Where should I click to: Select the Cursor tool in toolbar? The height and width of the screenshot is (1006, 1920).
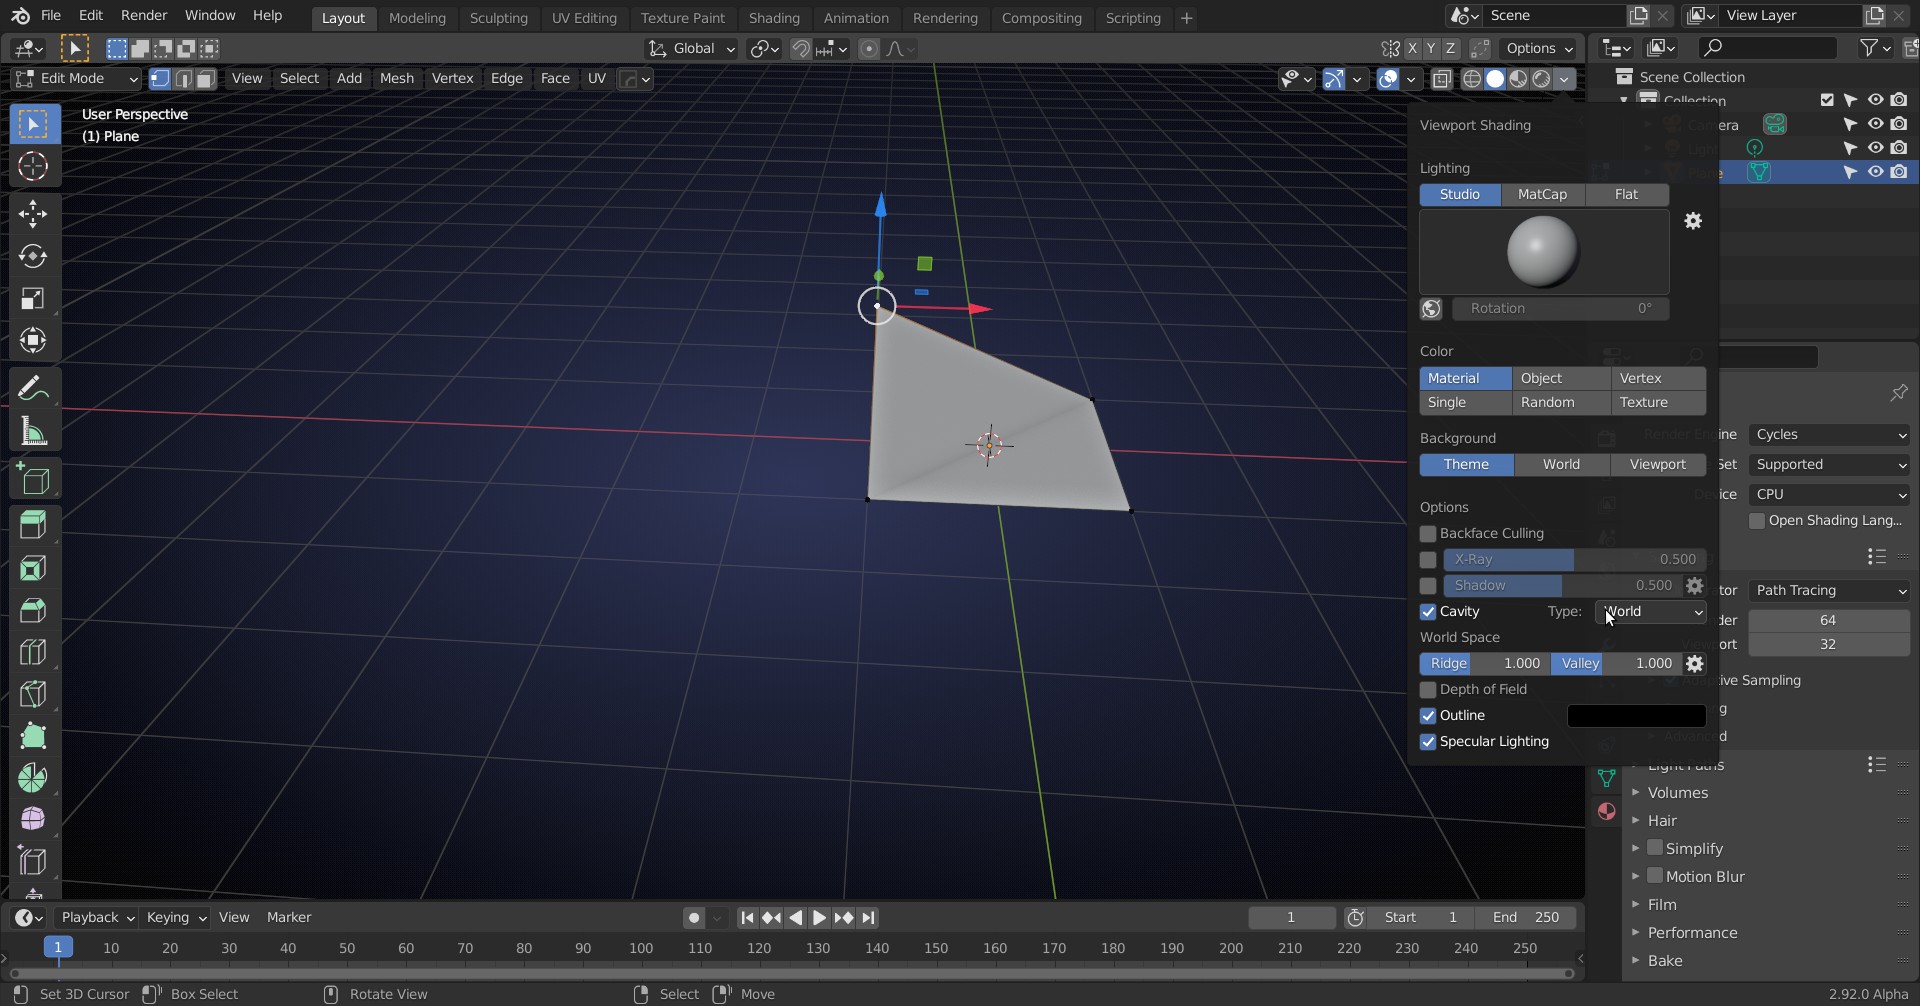point(33,166)
